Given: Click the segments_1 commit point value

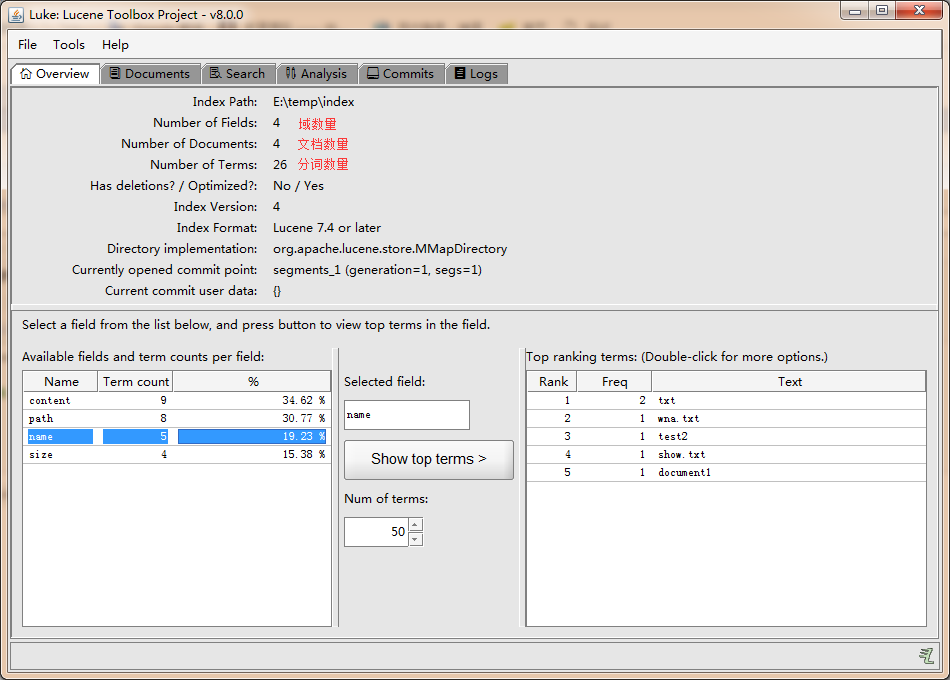Looking at the screenshot, I should [x=377, y=270].
